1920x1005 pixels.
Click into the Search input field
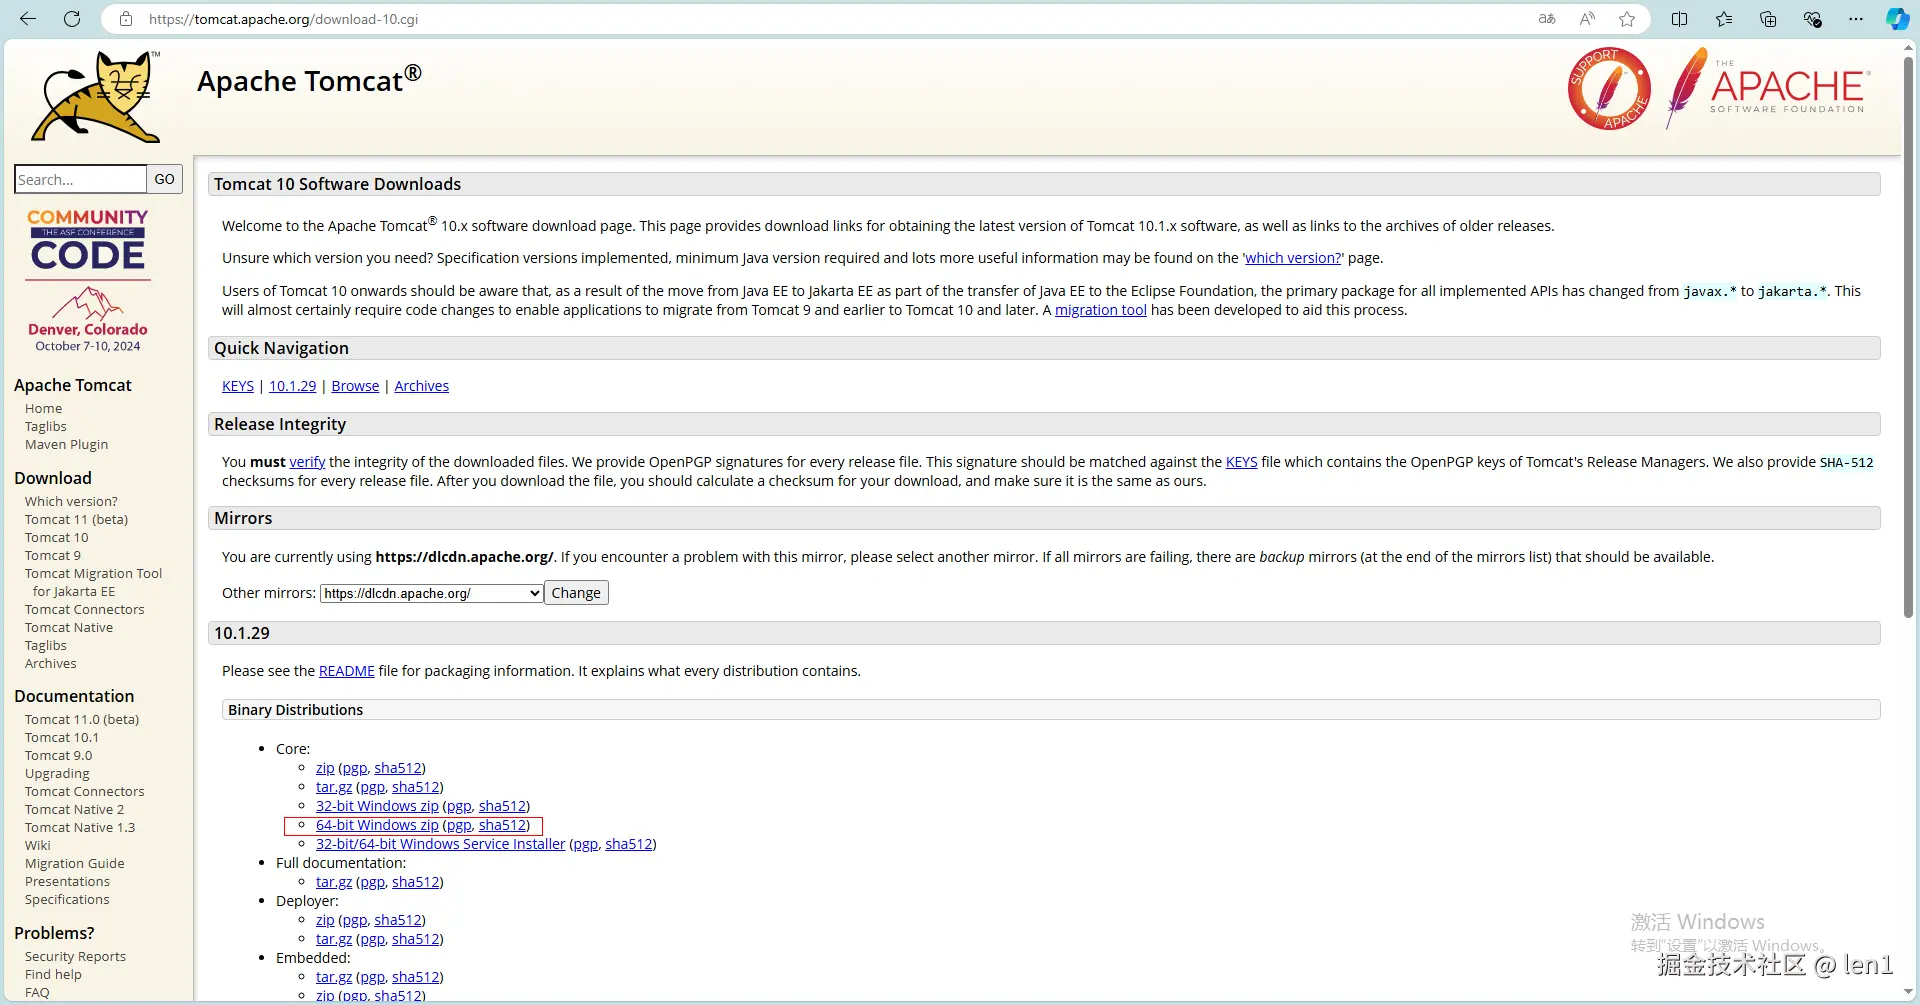[80, 179]
